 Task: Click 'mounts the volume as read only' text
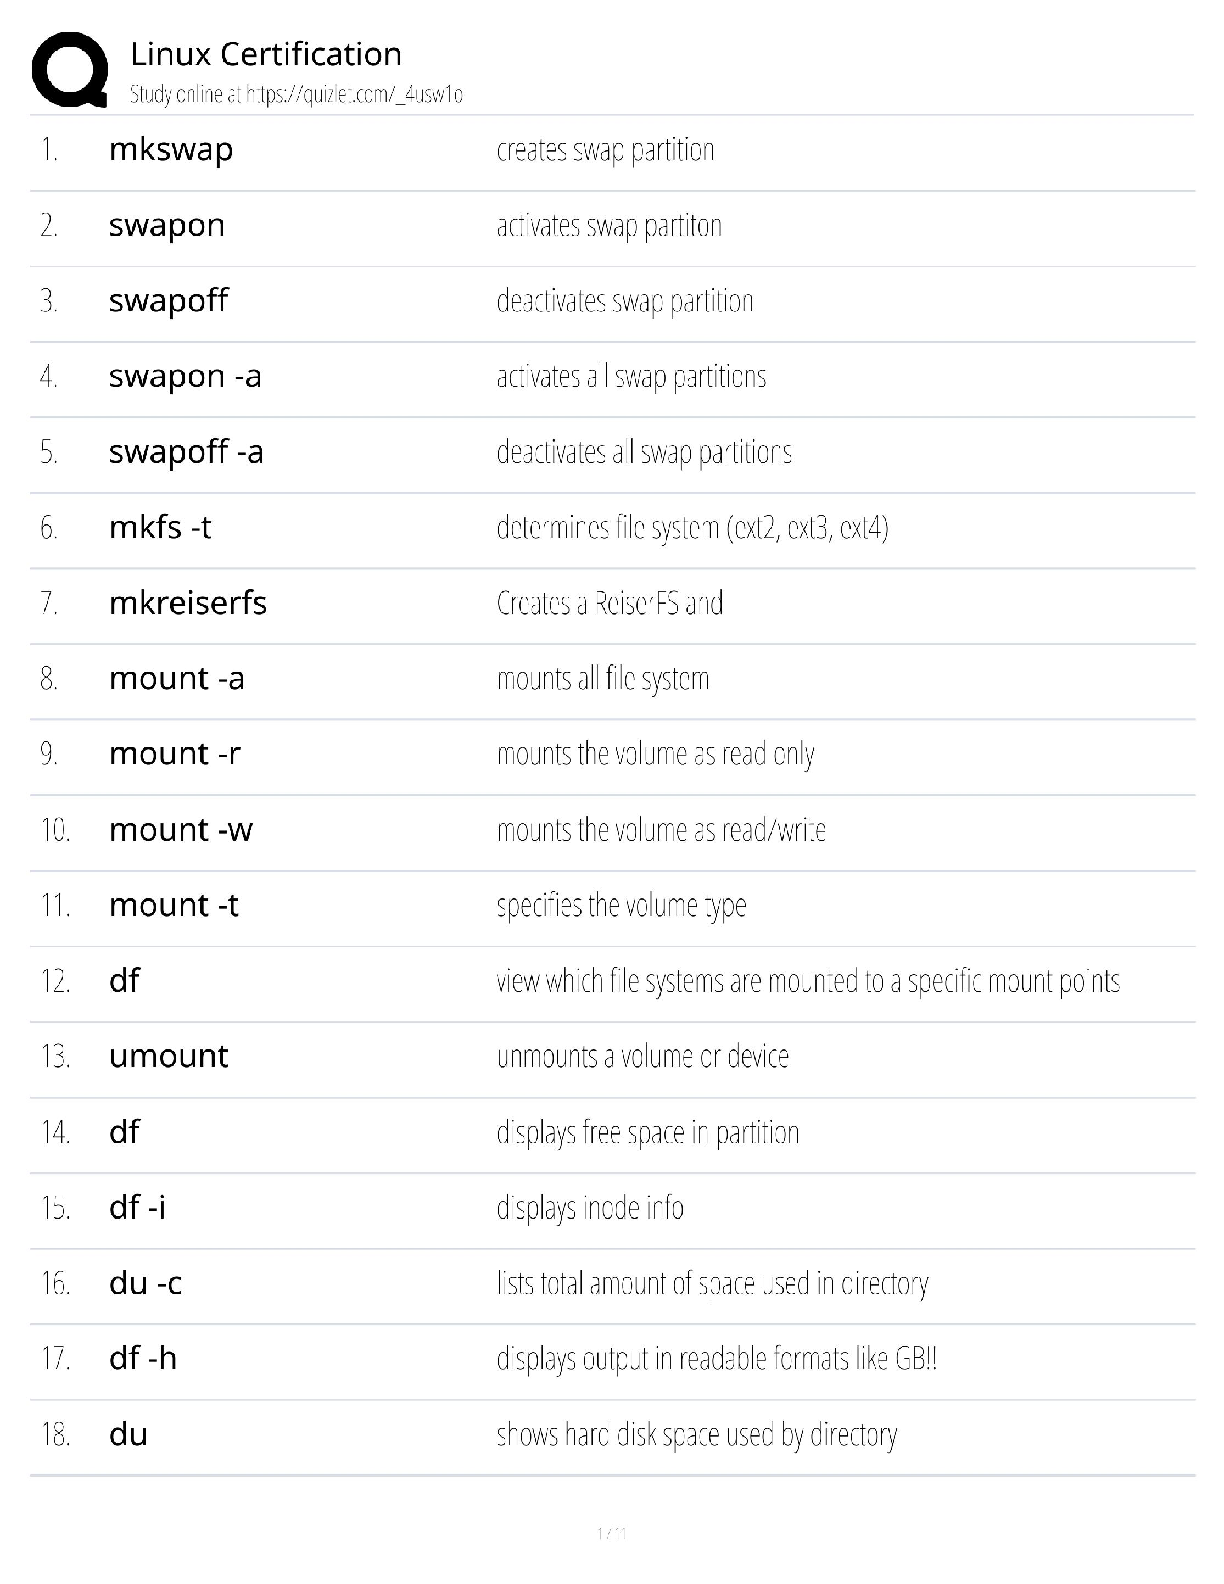pyautogui.click(x=655, y=754)
